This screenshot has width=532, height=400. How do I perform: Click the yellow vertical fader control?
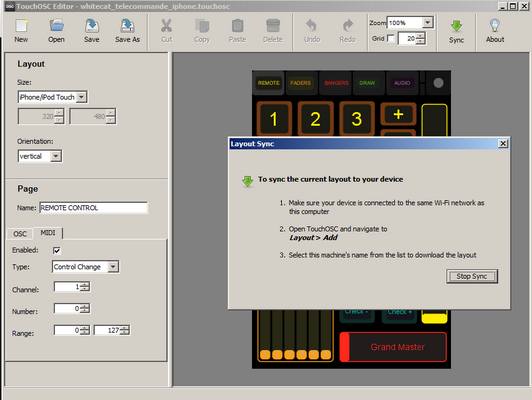point(434,120)
